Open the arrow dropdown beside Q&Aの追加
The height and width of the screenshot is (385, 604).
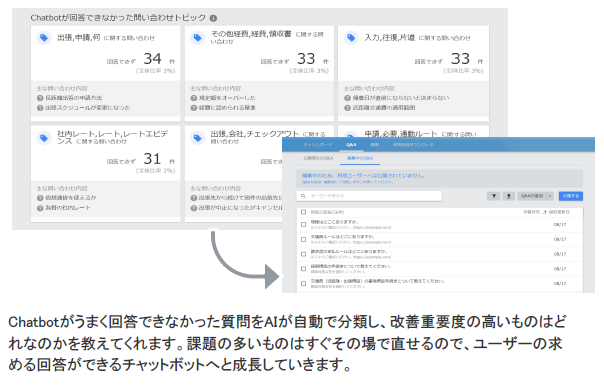coord(550,196)
